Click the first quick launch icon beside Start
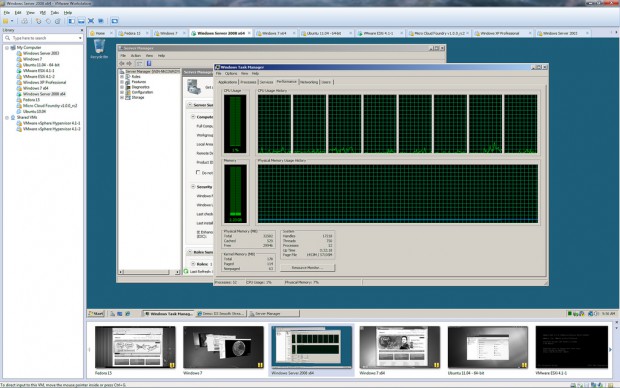This screenshot has width=620, height=388. 113,314
